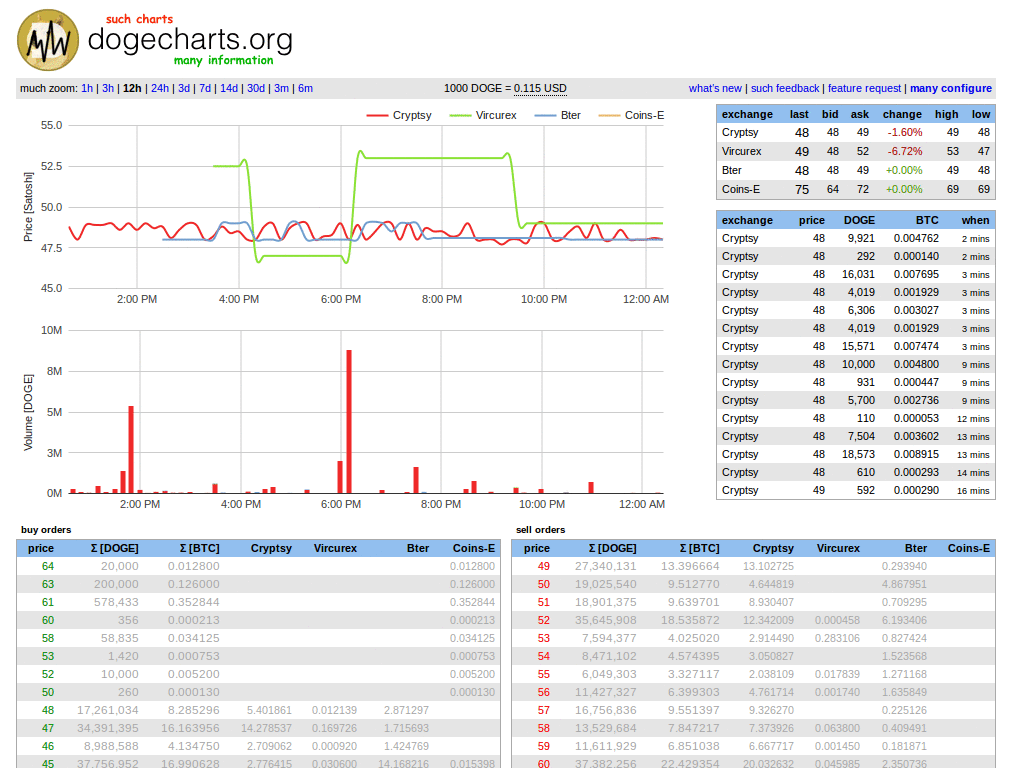
Task: Click the Coins-E header in sell orders
Action: [968, 549]
